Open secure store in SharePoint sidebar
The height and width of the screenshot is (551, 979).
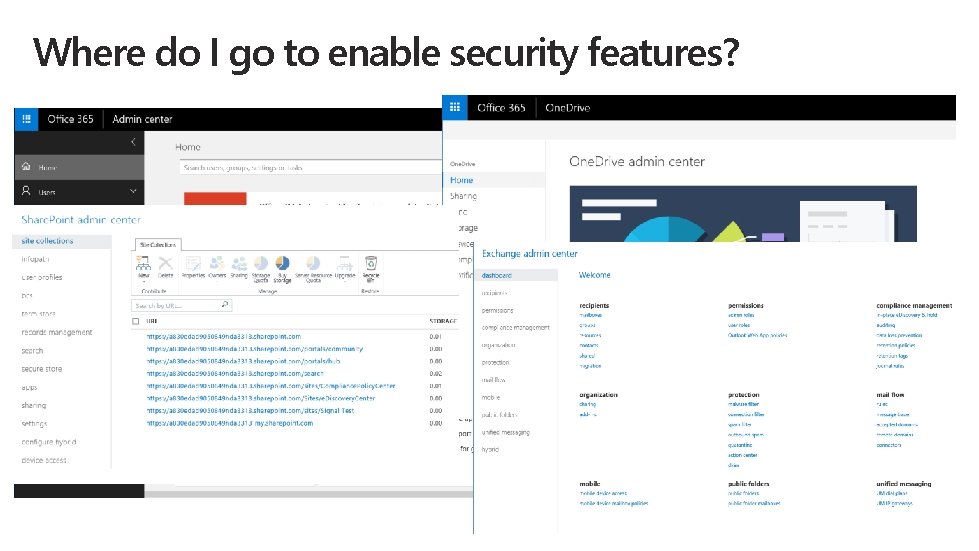click(x=42, y=369)
